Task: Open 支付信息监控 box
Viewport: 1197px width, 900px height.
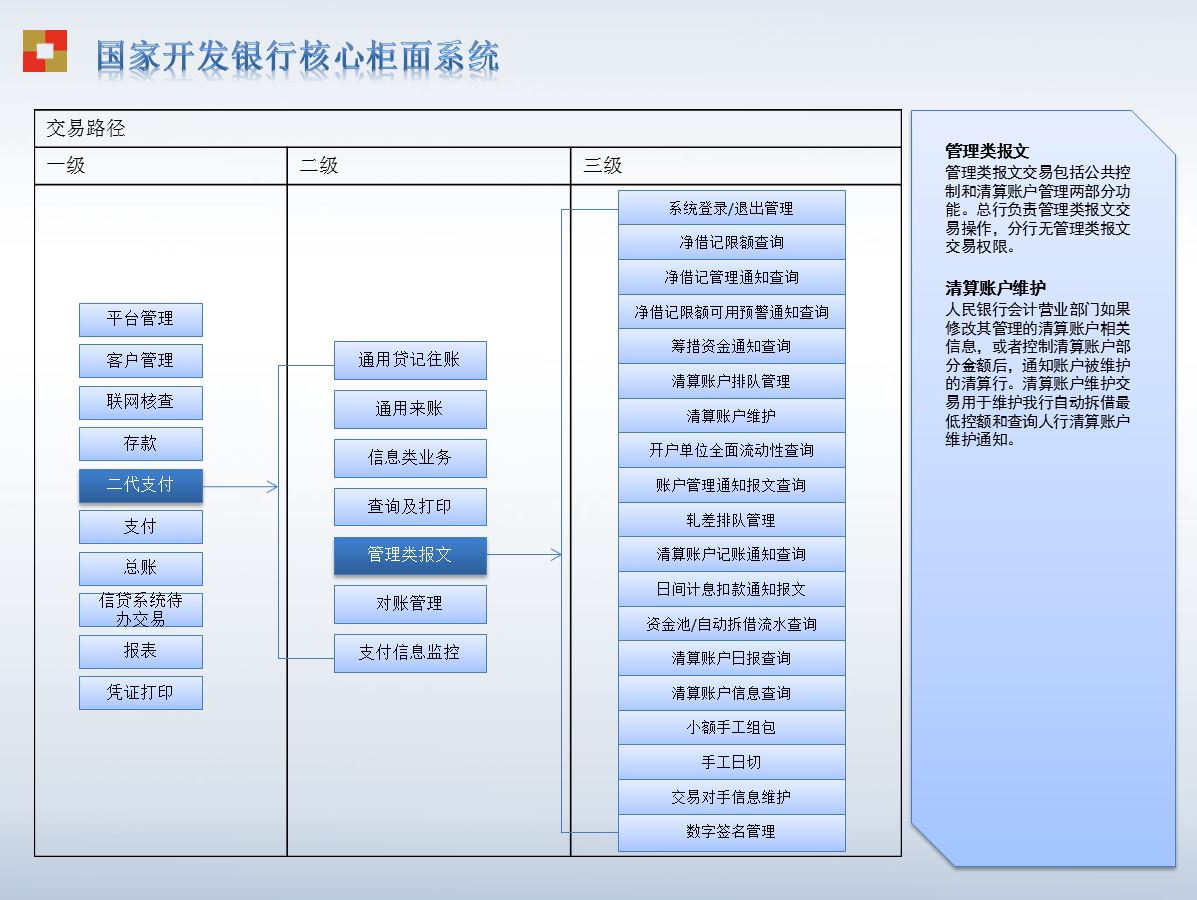Action: pos(410,653)
